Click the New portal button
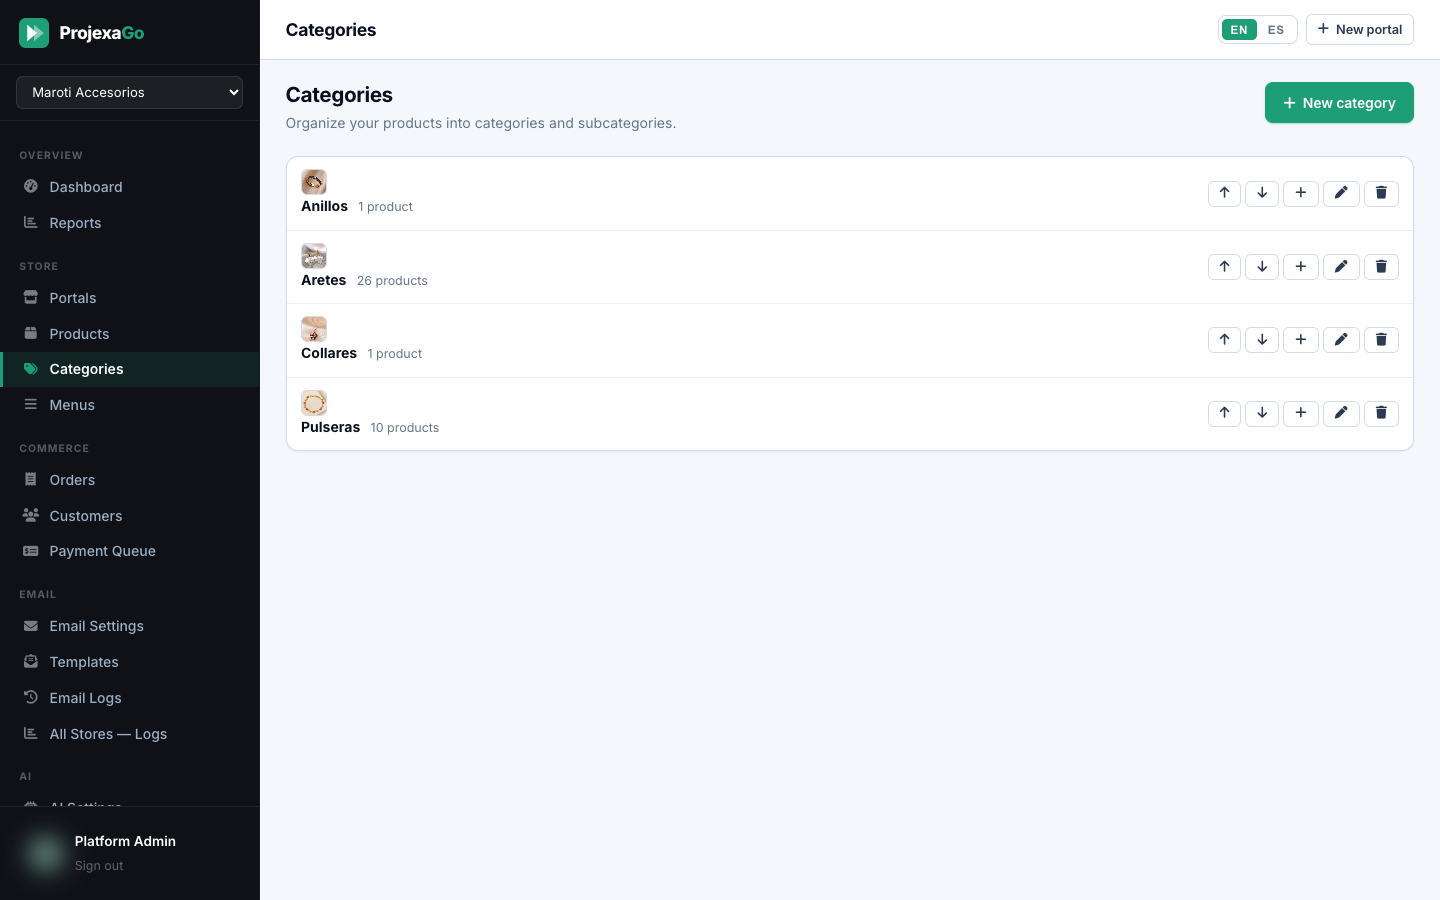Screen dimensions: 1440x900 [1360, 30]
